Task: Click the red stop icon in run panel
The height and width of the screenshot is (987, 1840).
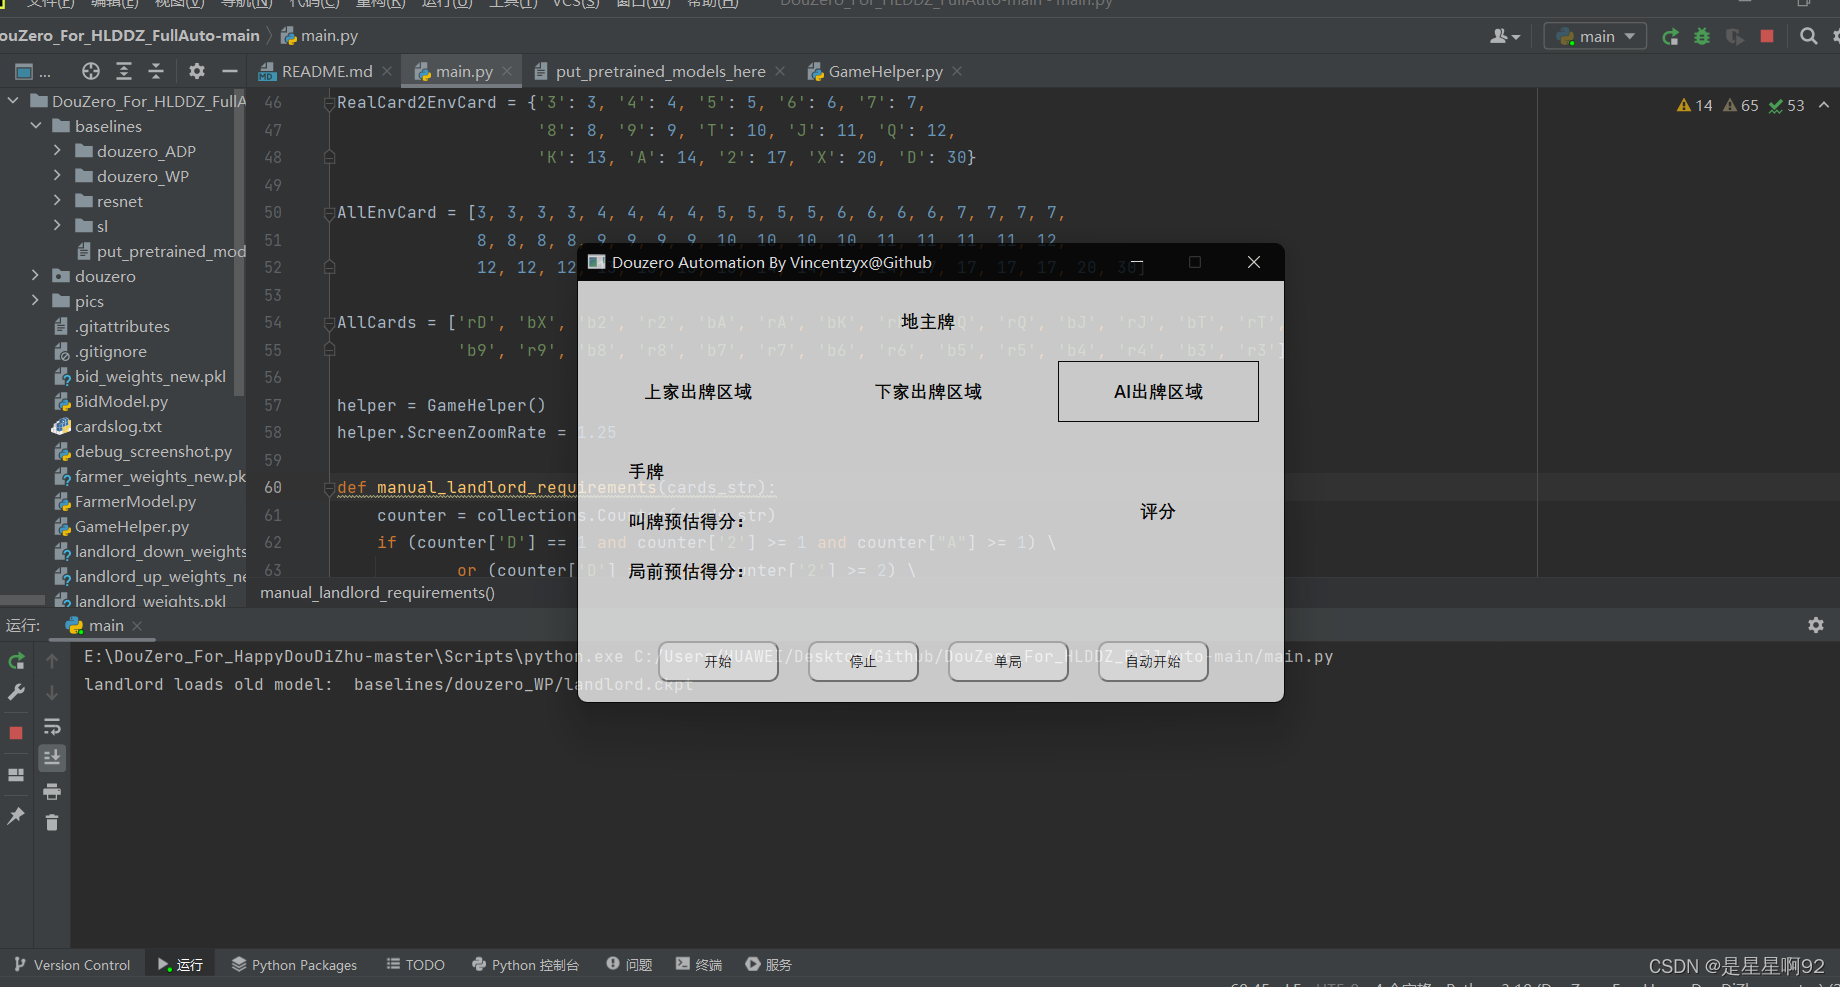Action: point(16,733)
